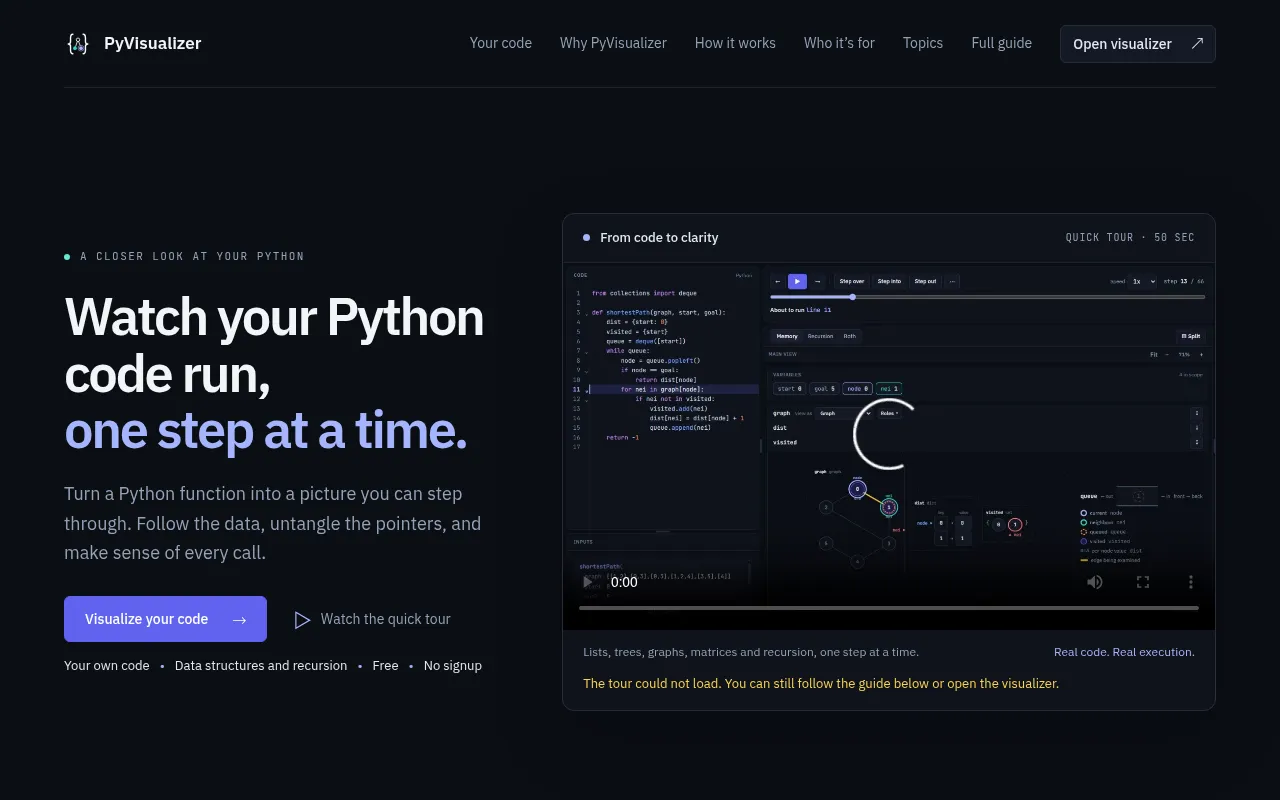This screenshot has height=800, width=1280.
Task: Play the quick tour video
Action: pos(588,582)
